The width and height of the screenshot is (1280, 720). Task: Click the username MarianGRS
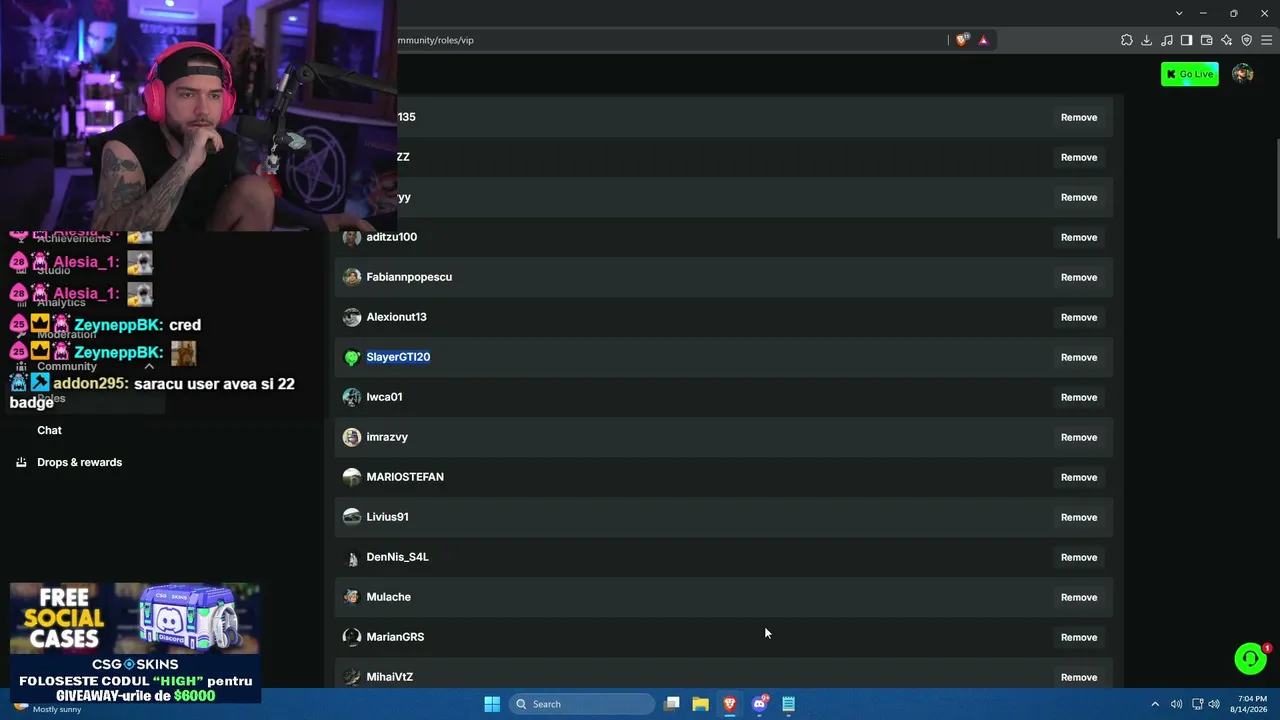click(396, 637)
